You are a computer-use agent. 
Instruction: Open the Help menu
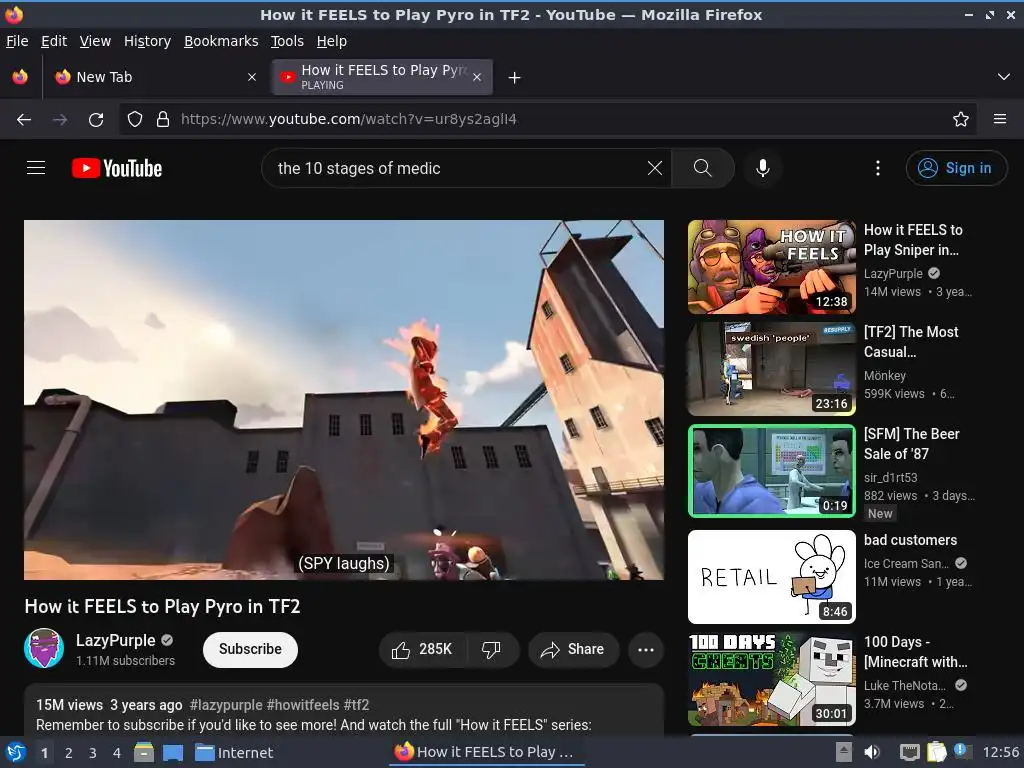tap(332, 41)
